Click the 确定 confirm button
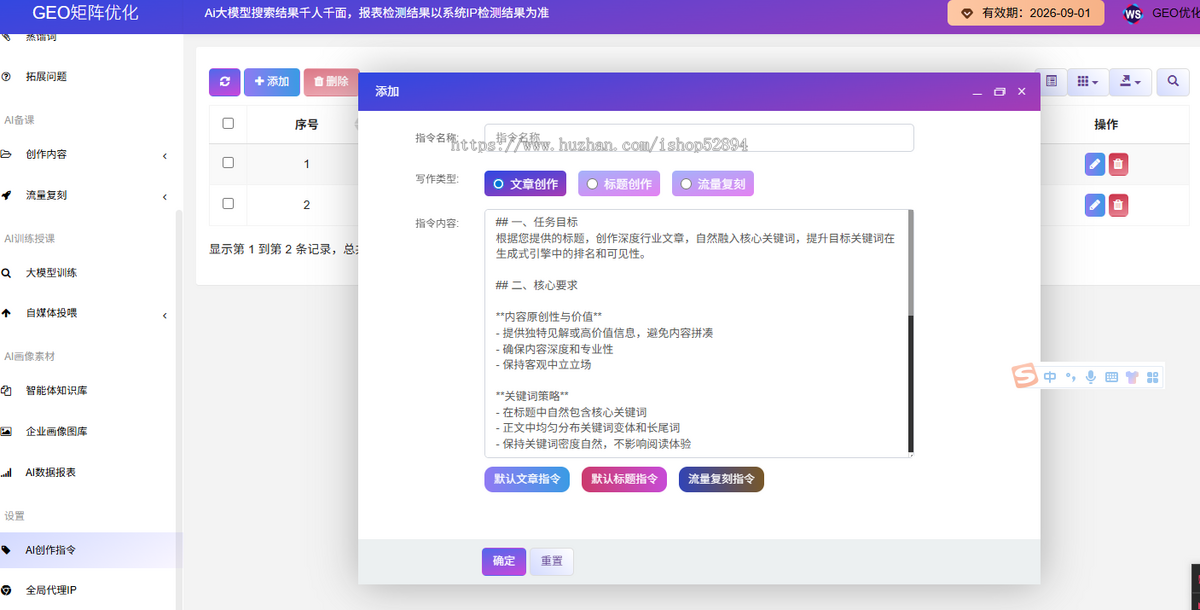The height and width of the screenshot is (610, 1200). tap(503, 561)
